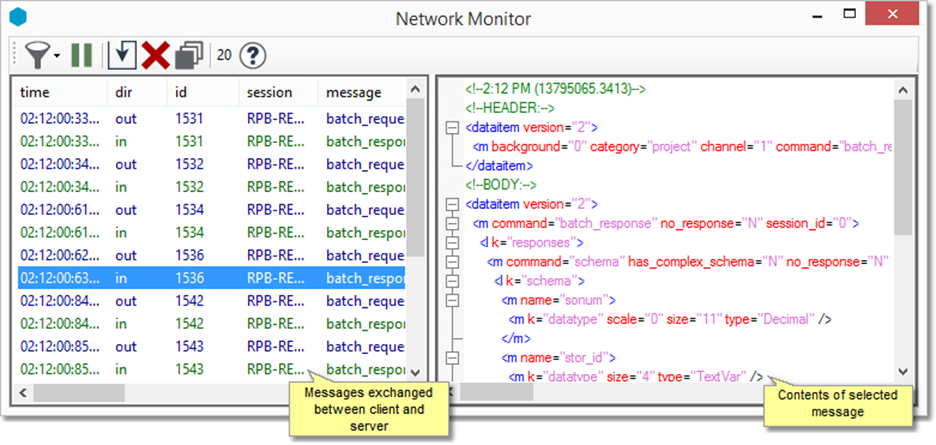Collapse the body dataitem node

coord(453,204)
